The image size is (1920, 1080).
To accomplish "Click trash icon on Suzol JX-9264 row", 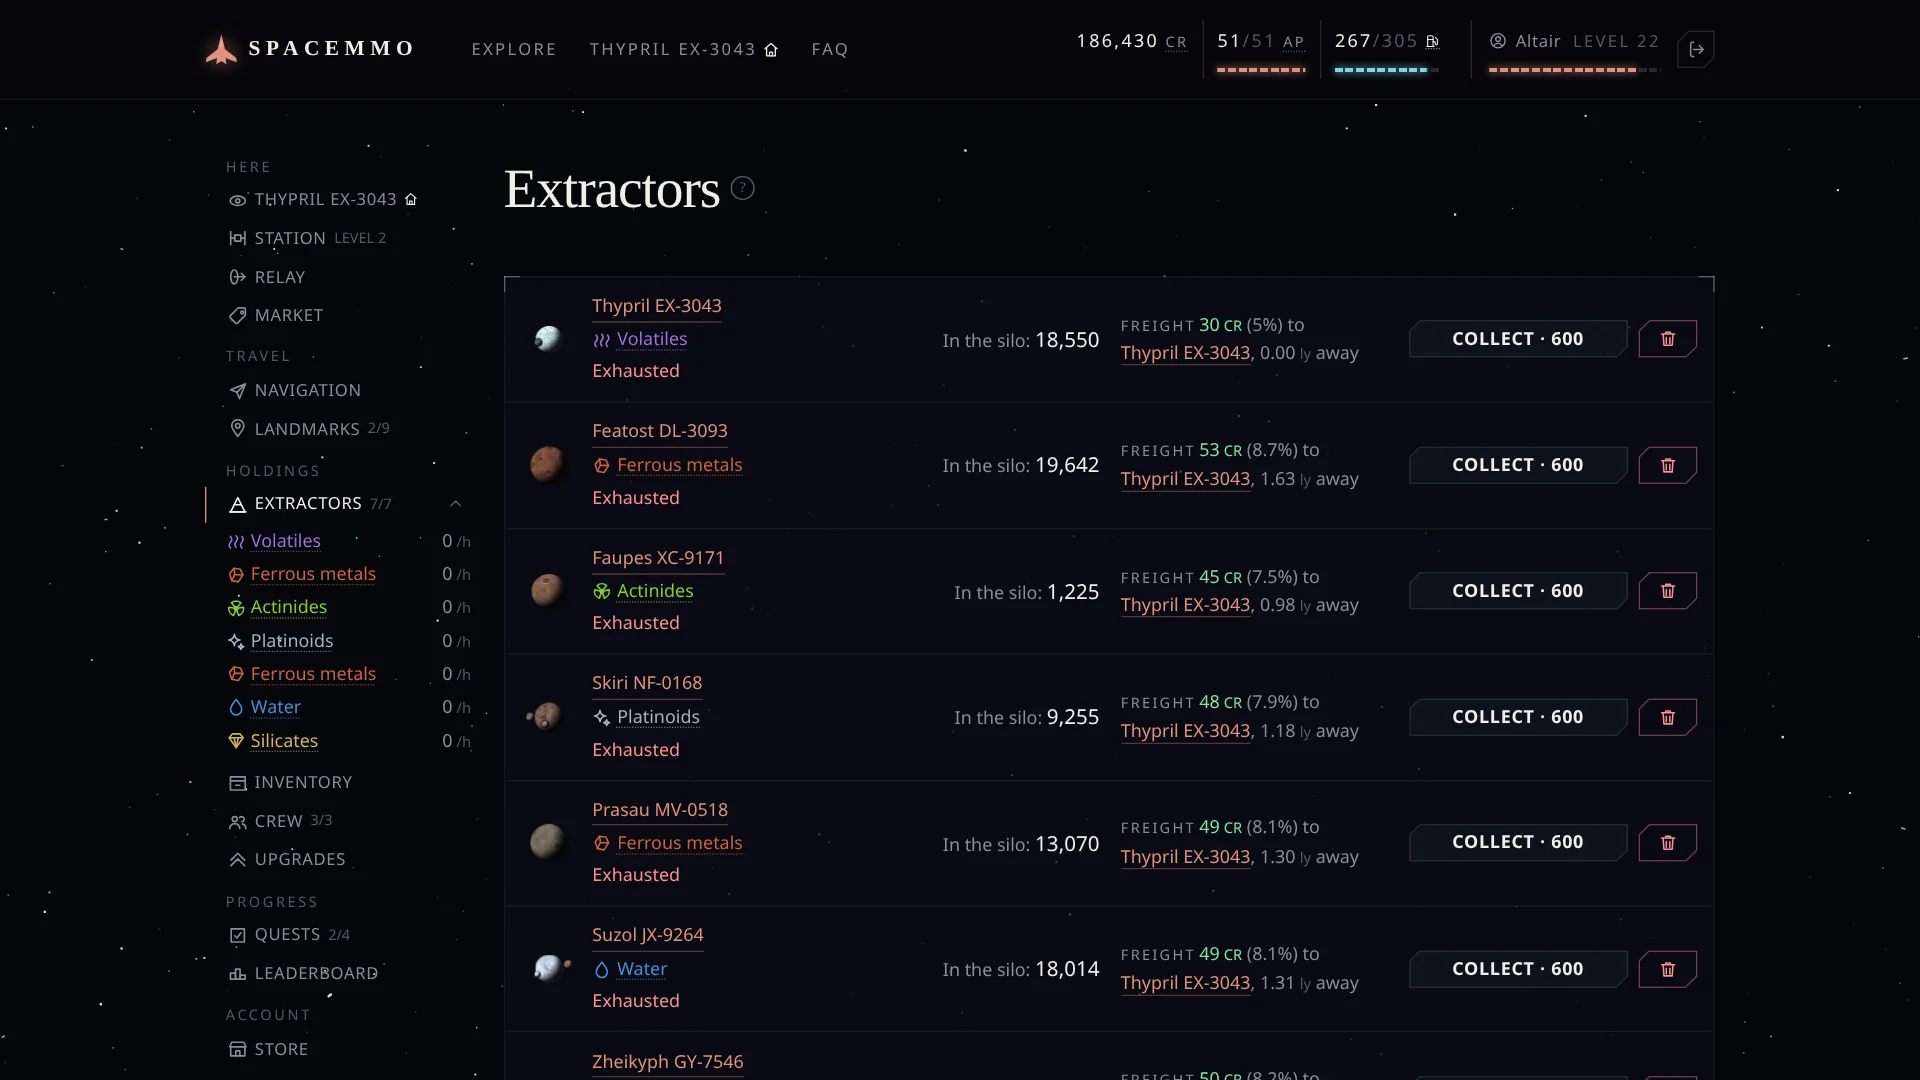I will pos(1667,969).
